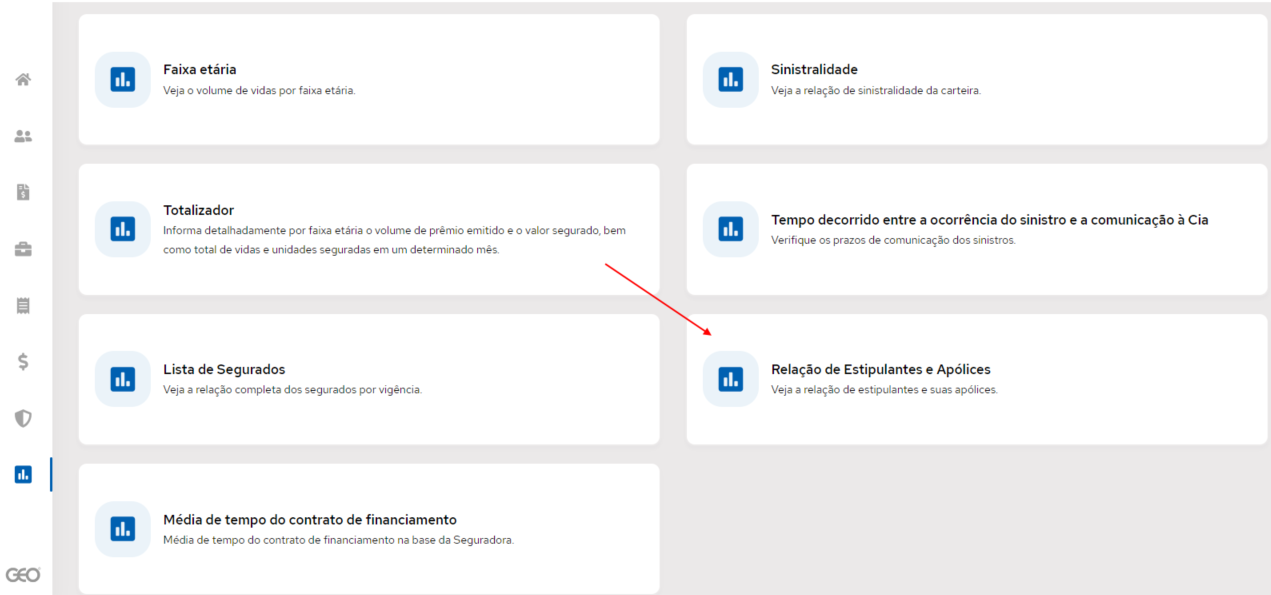Open the Lista de Segurados title
The image size is (1271, 595).
(x=224, y=370)
